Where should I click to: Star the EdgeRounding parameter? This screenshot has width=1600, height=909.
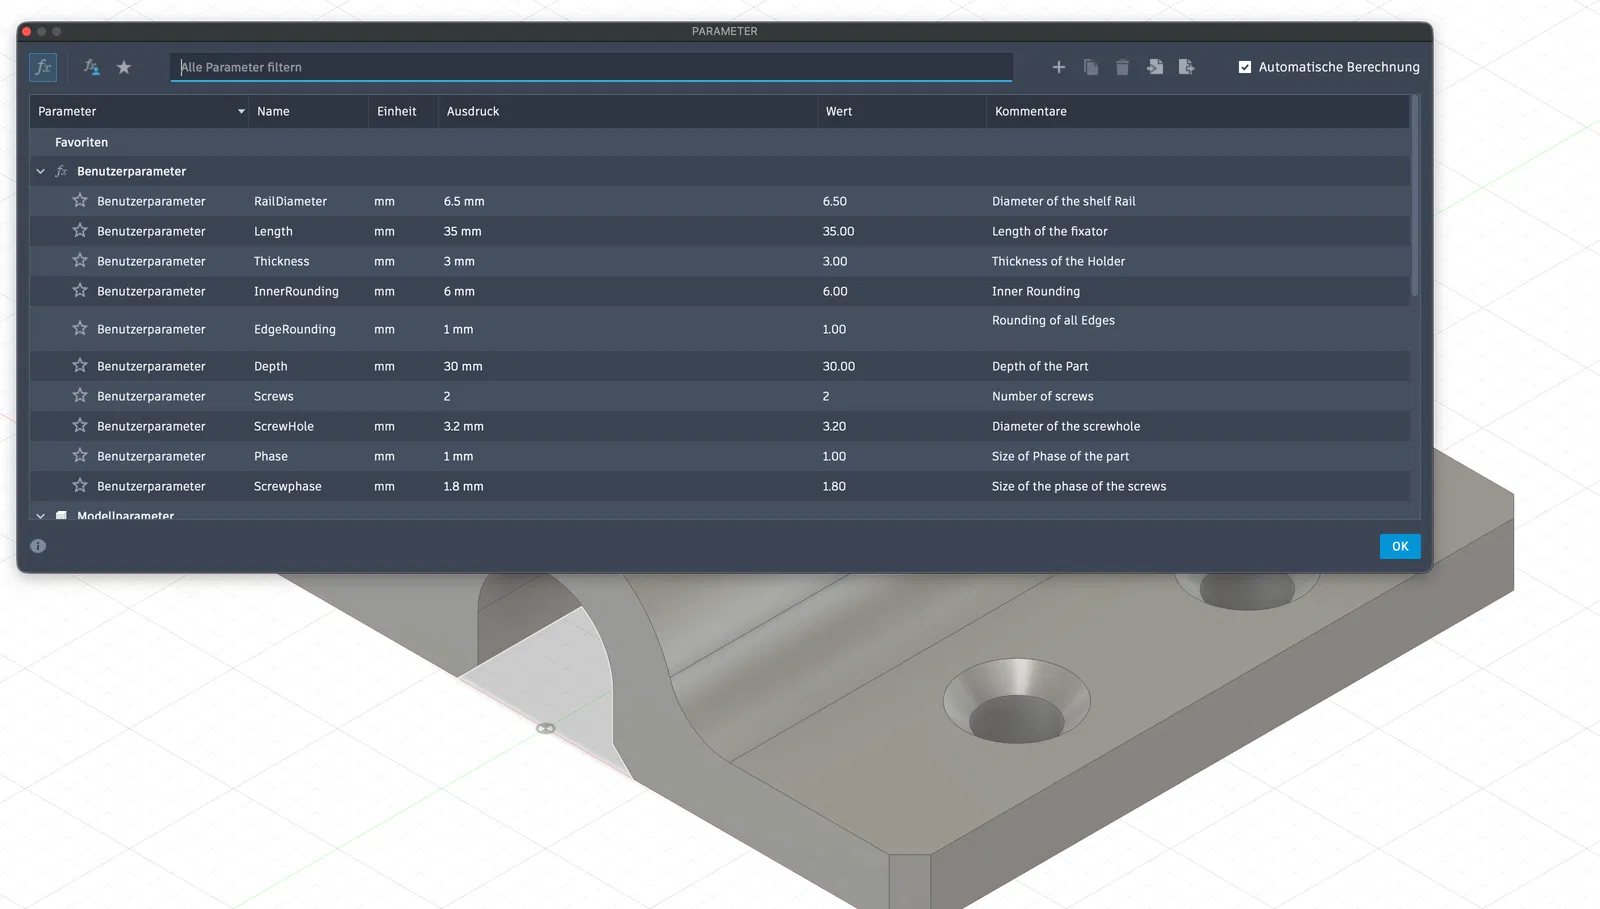[80, 328]
